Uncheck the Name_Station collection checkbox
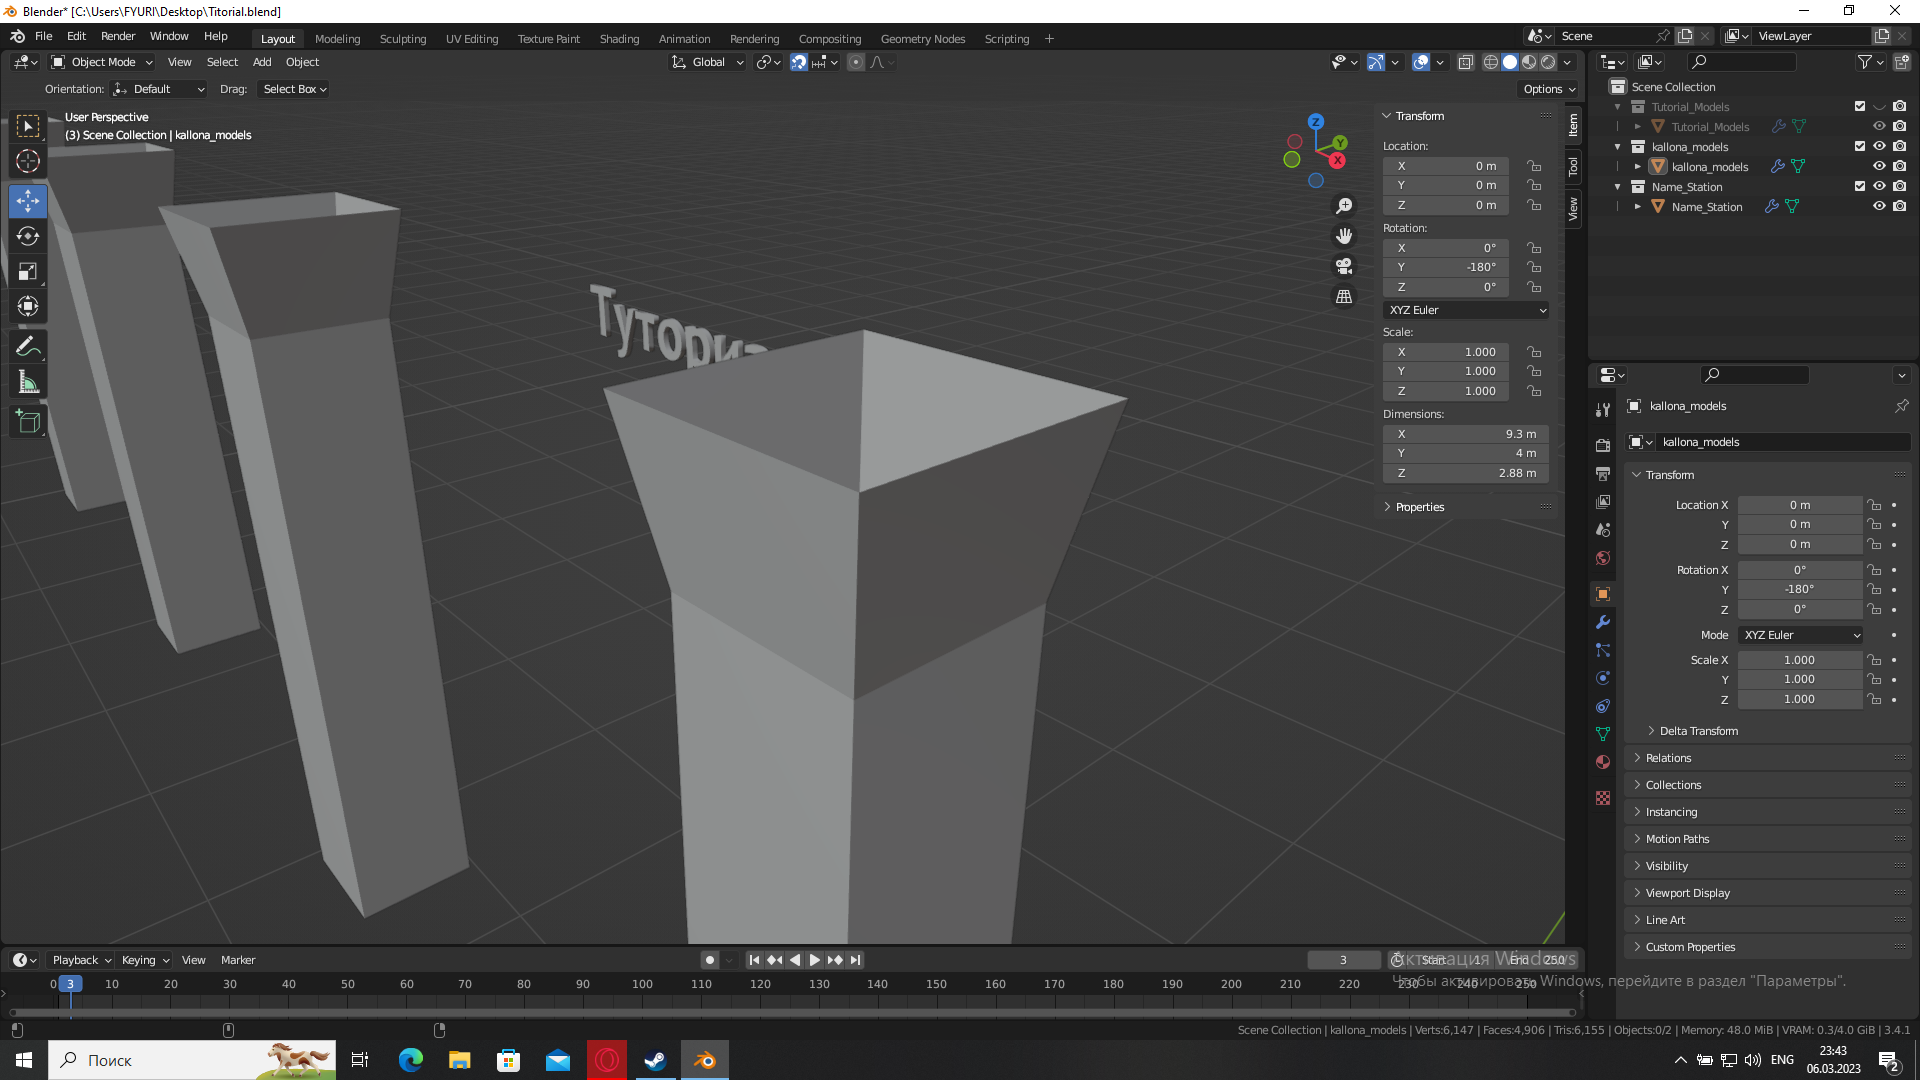 coord(1860,186)
